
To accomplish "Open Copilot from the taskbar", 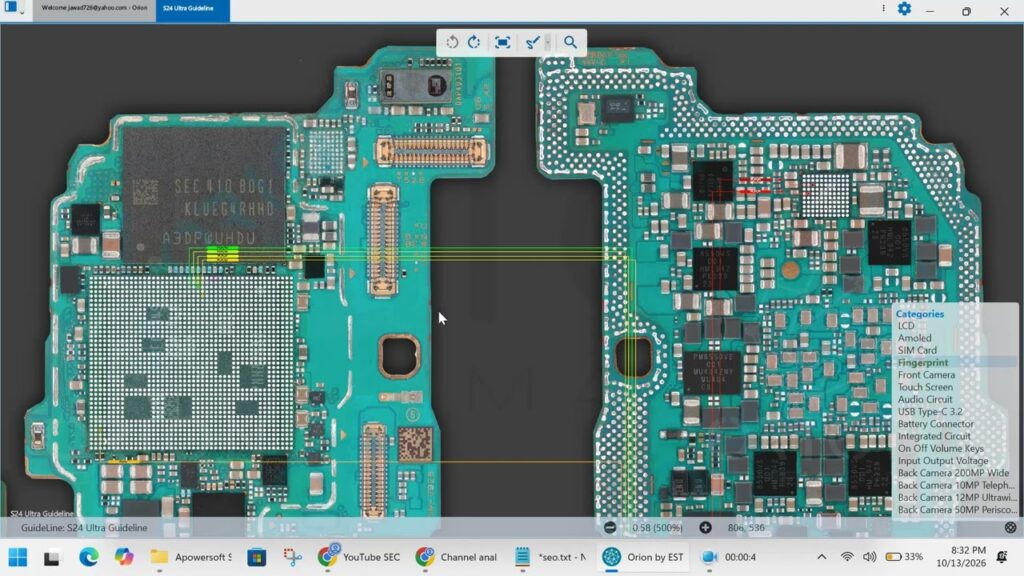I will [x=123, y=557].
